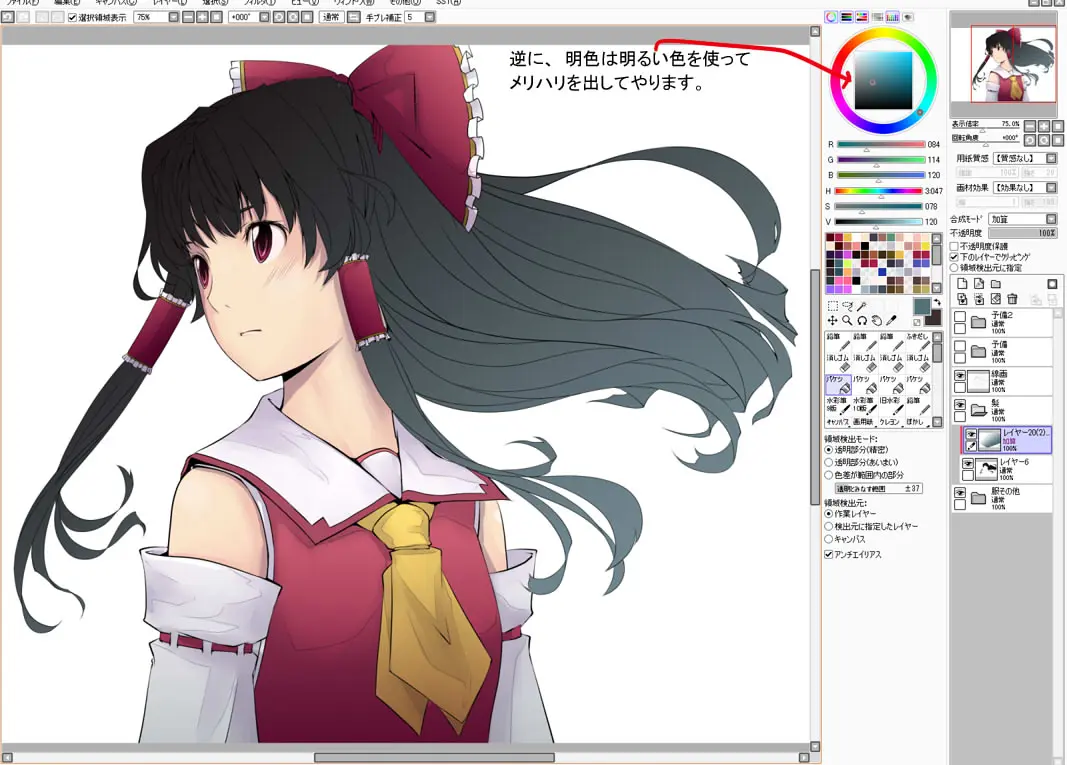Delete the layer with trash icon
The image size is (1067, 765).
coord(1012,299)
